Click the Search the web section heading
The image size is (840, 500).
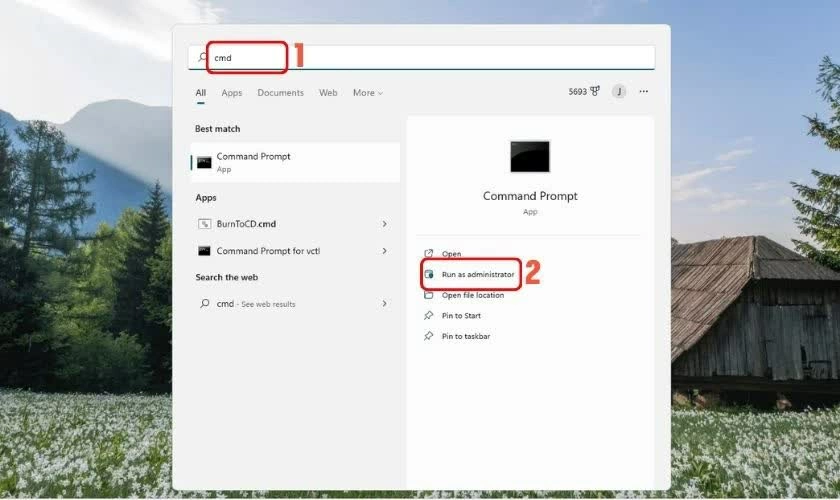point(227,277)
